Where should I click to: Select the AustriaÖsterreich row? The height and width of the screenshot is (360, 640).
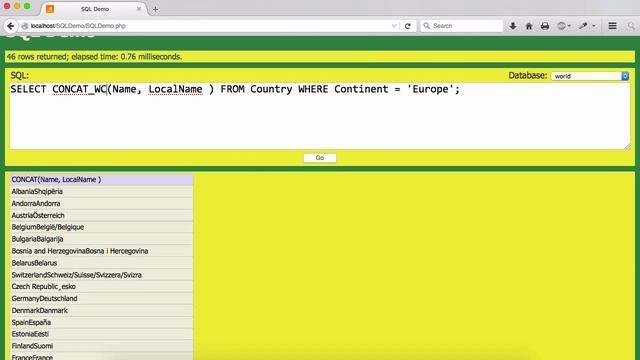(x=101, y=215)
